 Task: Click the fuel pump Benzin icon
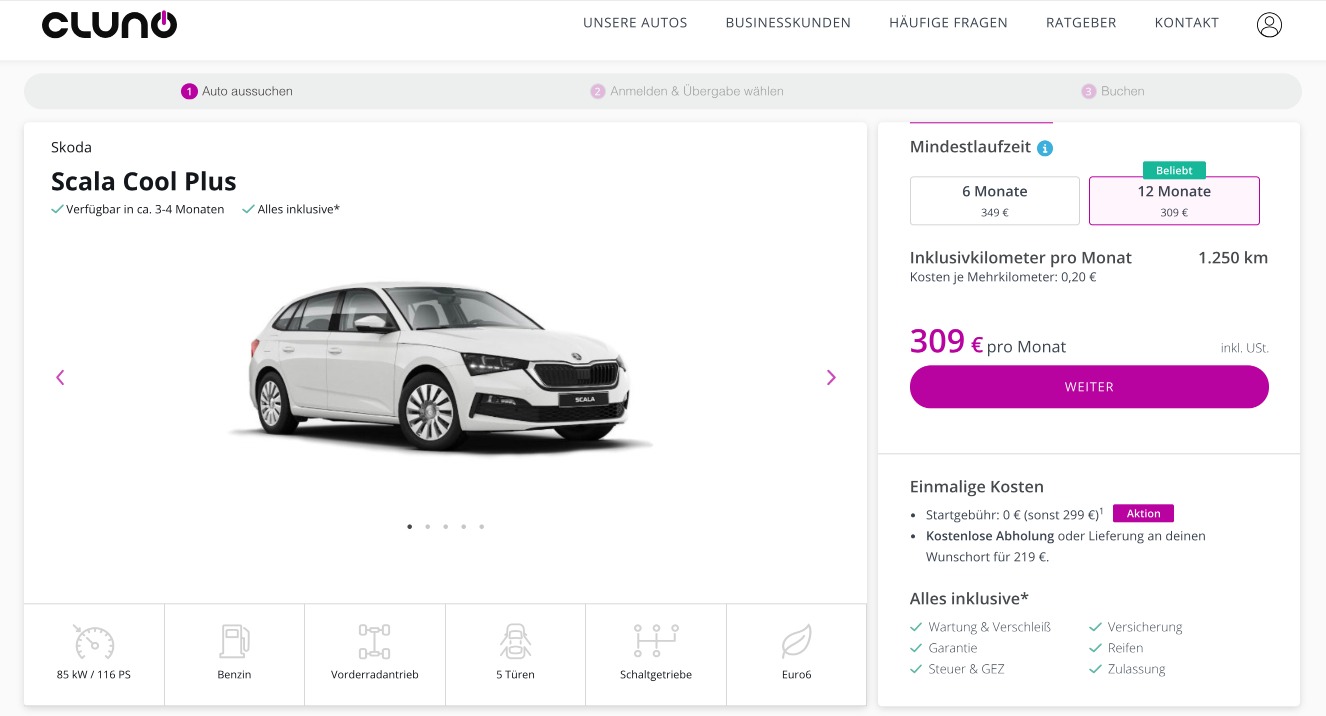click(234, 641)
